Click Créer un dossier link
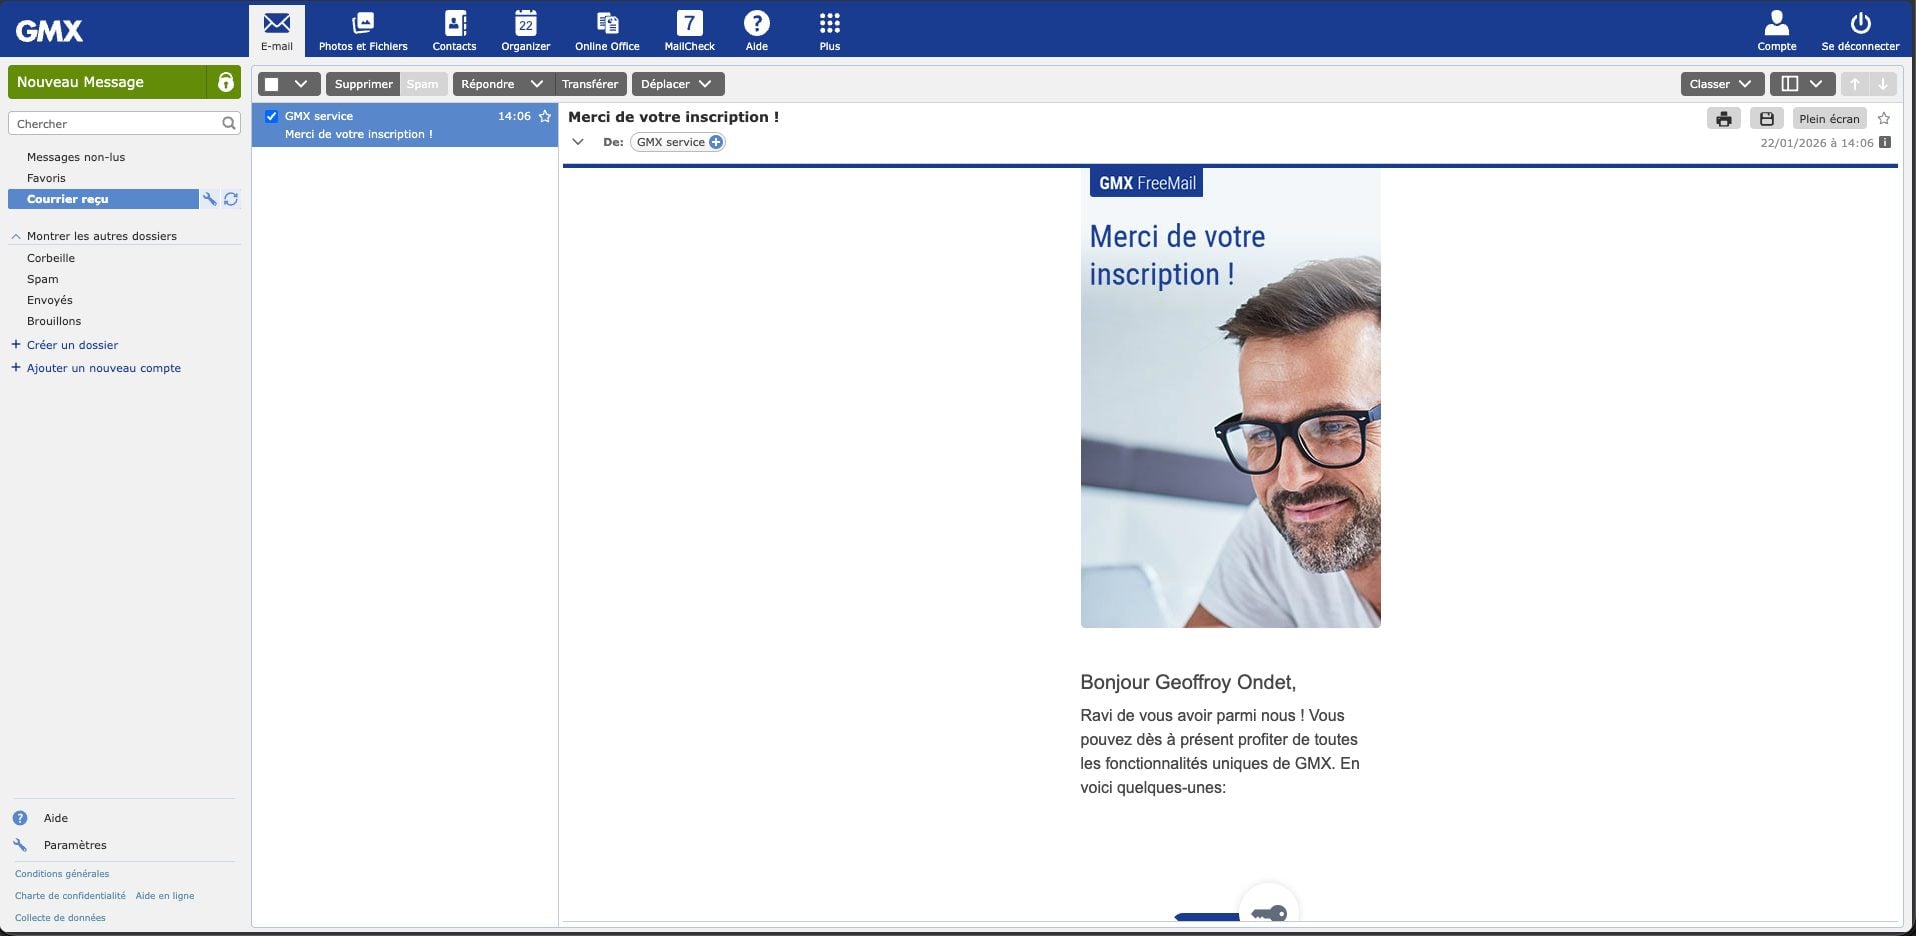Image resolution: width=1916 pixels, height=936 pixels. click(x=72, y=345)
